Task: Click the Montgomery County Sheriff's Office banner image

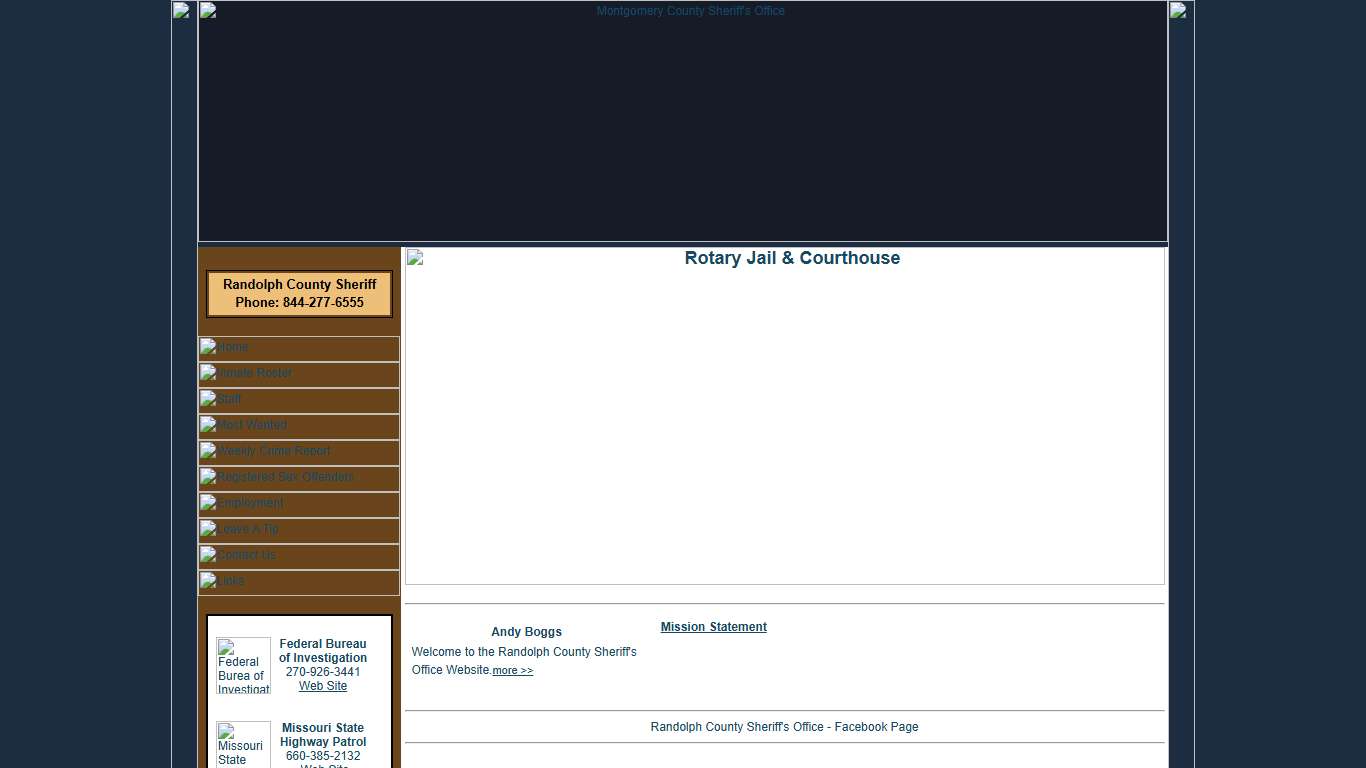Action: [683, 121]
